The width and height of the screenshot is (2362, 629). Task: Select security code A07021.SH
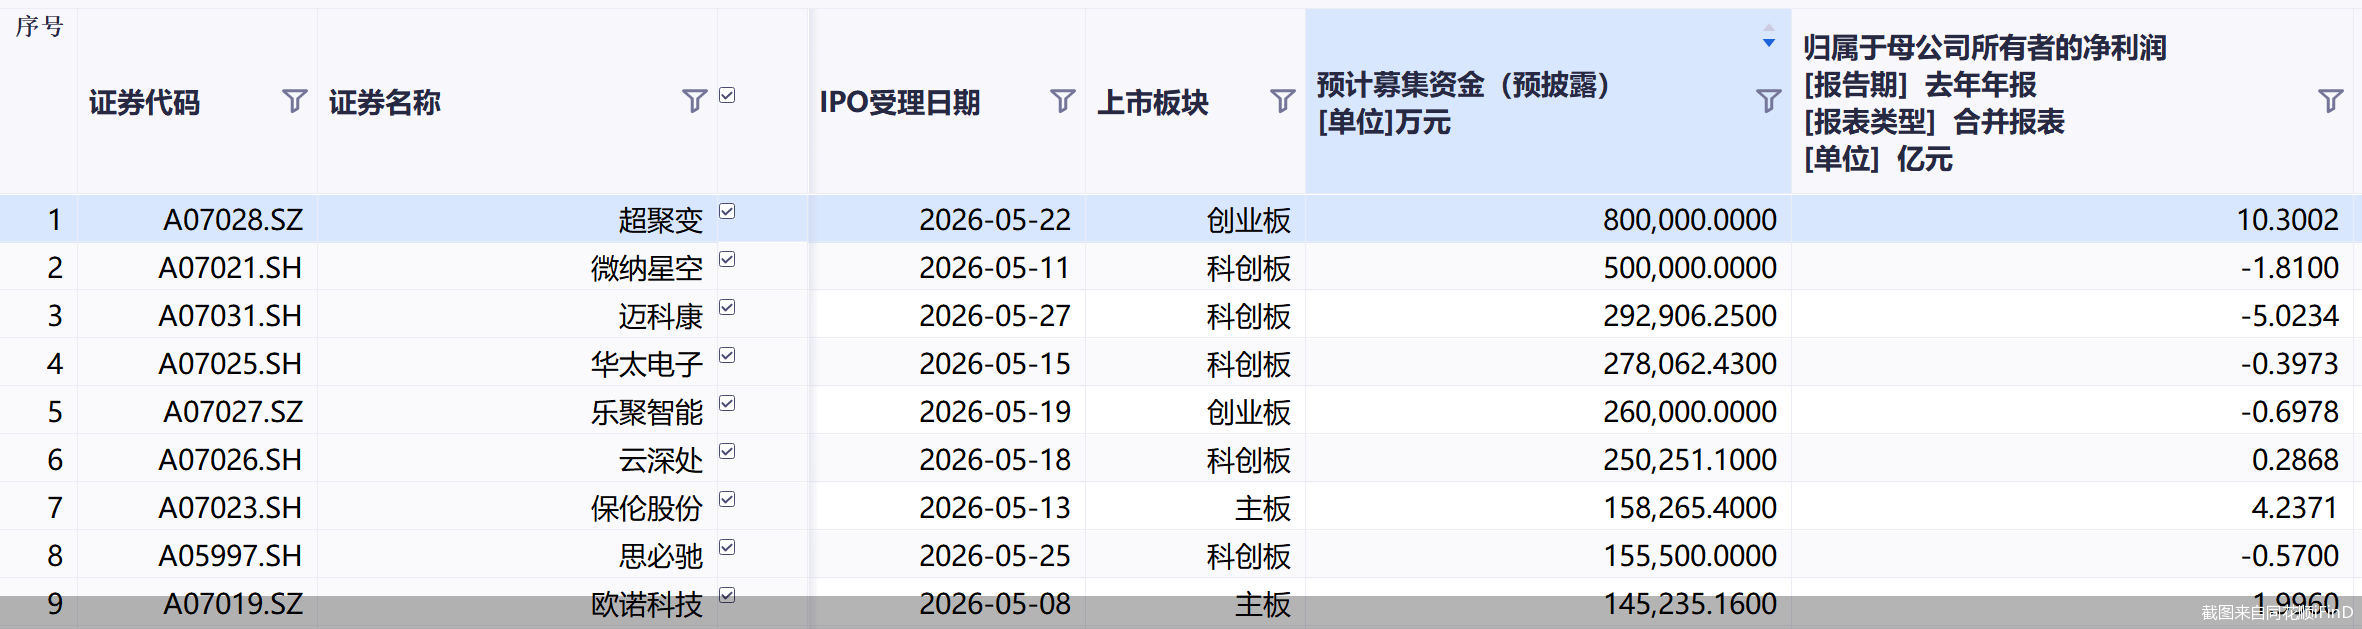click(x=230, y=267)
